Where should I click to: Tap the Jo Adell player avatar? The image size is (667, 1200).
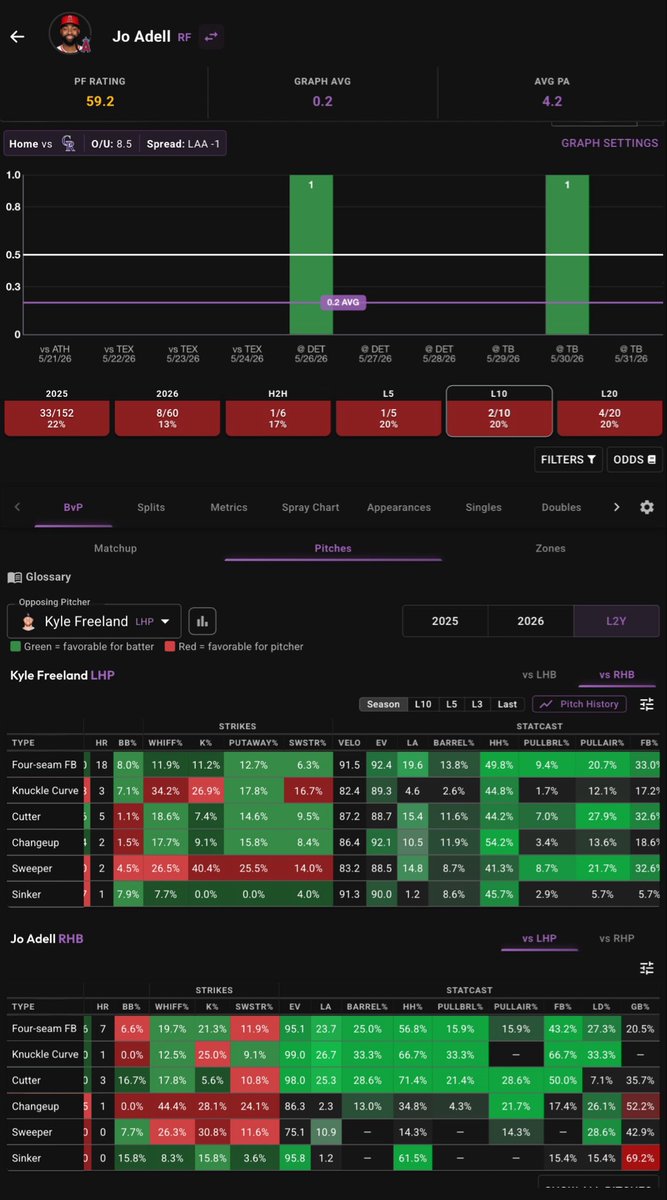[70, 35]
